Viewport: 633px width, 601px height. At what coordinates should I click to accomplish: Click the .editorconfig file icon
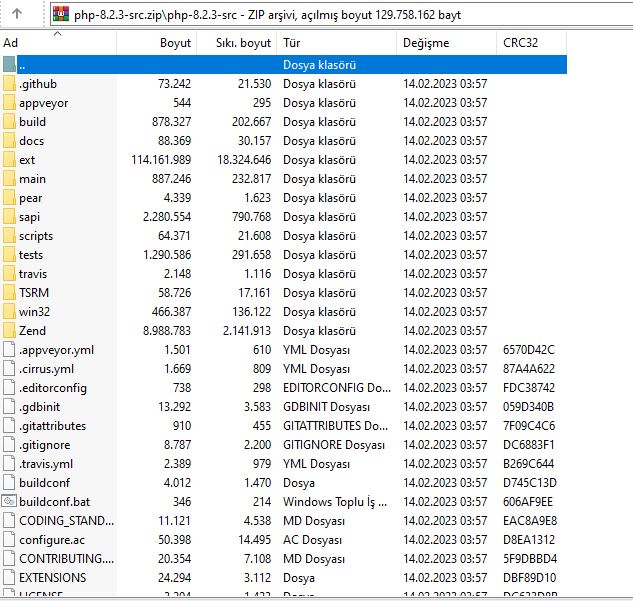[9, 387]
